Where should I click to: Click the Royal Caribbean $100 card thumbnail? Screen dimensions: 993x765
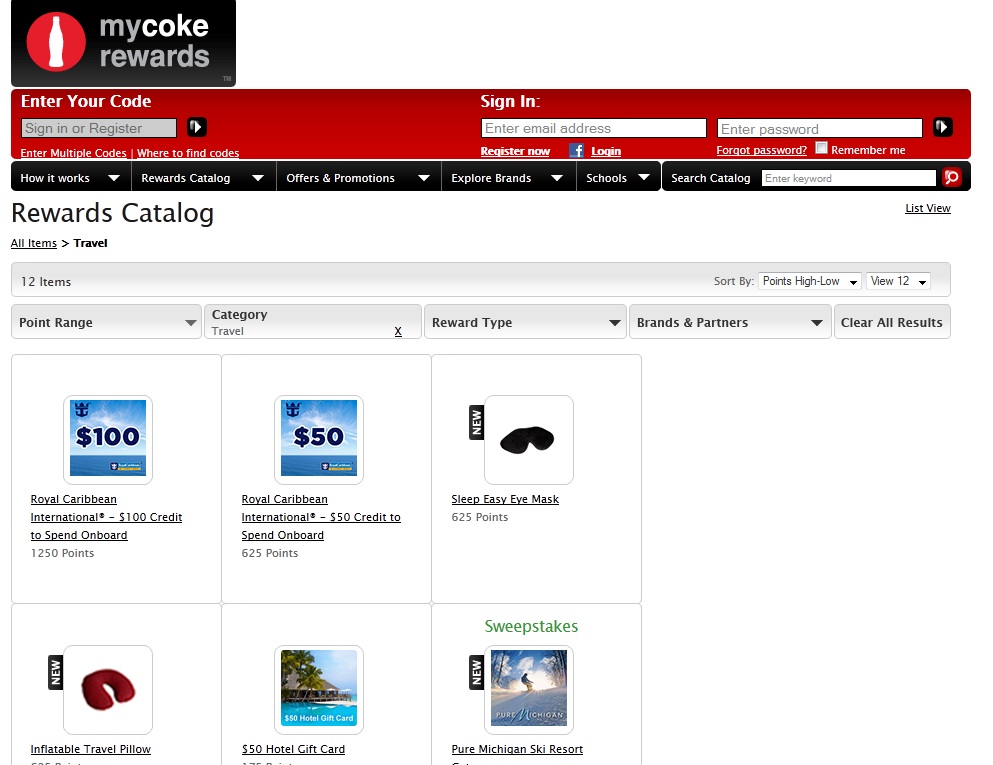click(x=108, y=439)
